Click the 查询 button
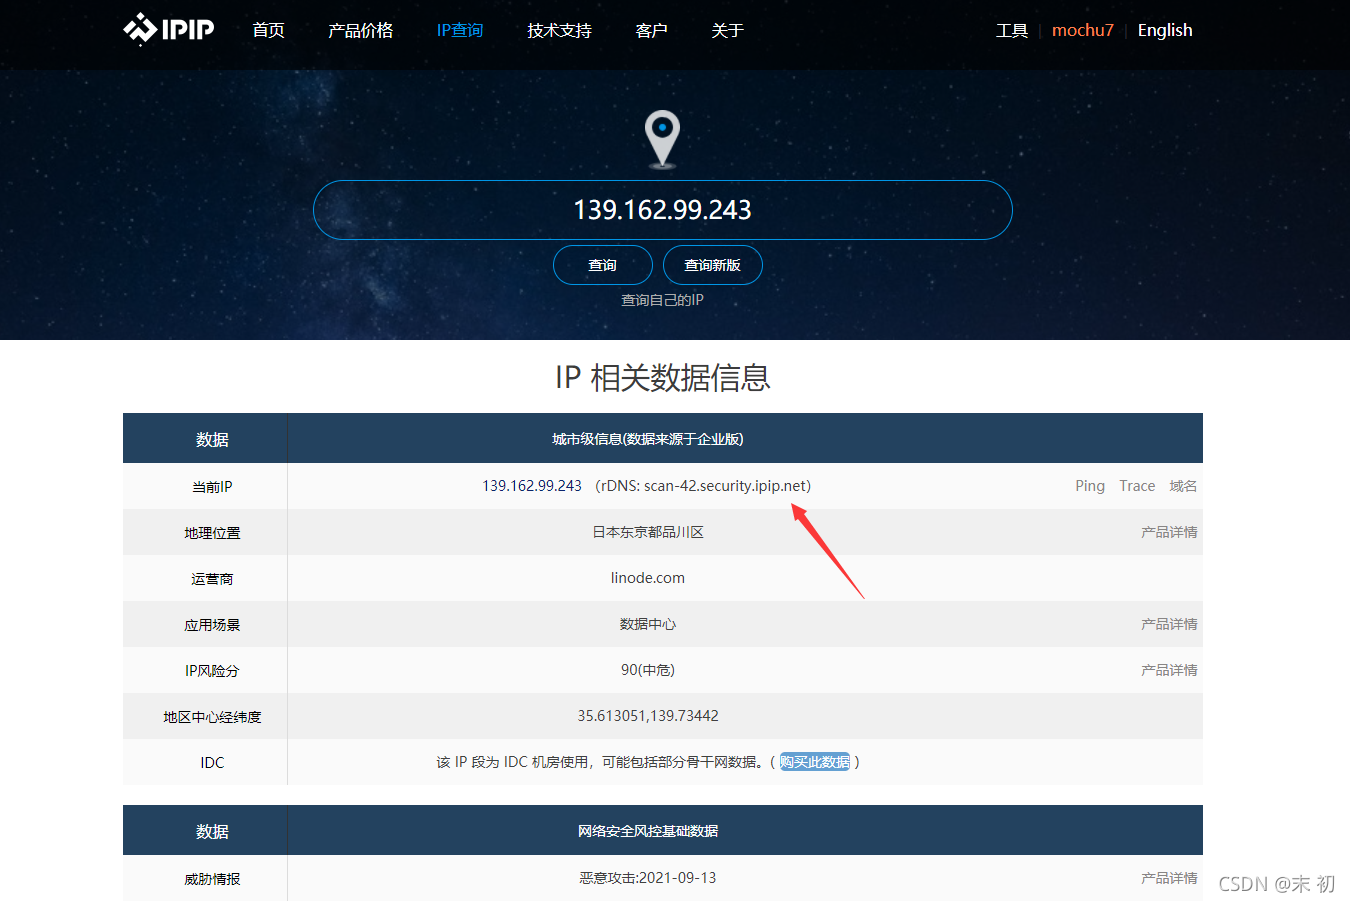This screenshot has height=902, width=1350. (x=603, y=265)
